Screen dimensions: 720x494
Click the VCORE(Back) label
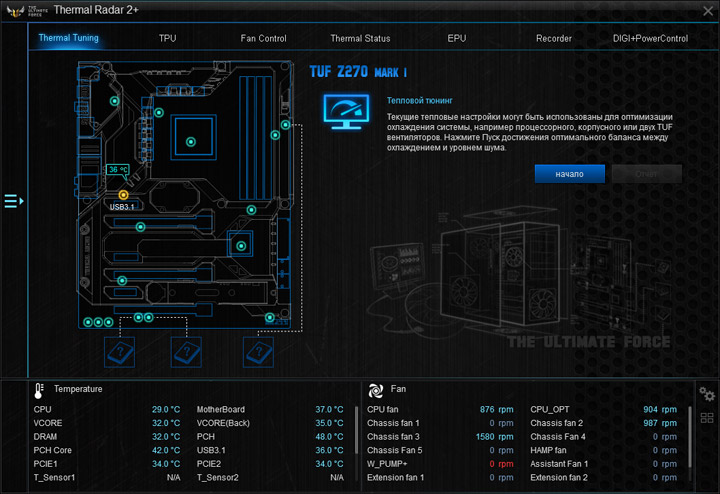coord(223,423)
